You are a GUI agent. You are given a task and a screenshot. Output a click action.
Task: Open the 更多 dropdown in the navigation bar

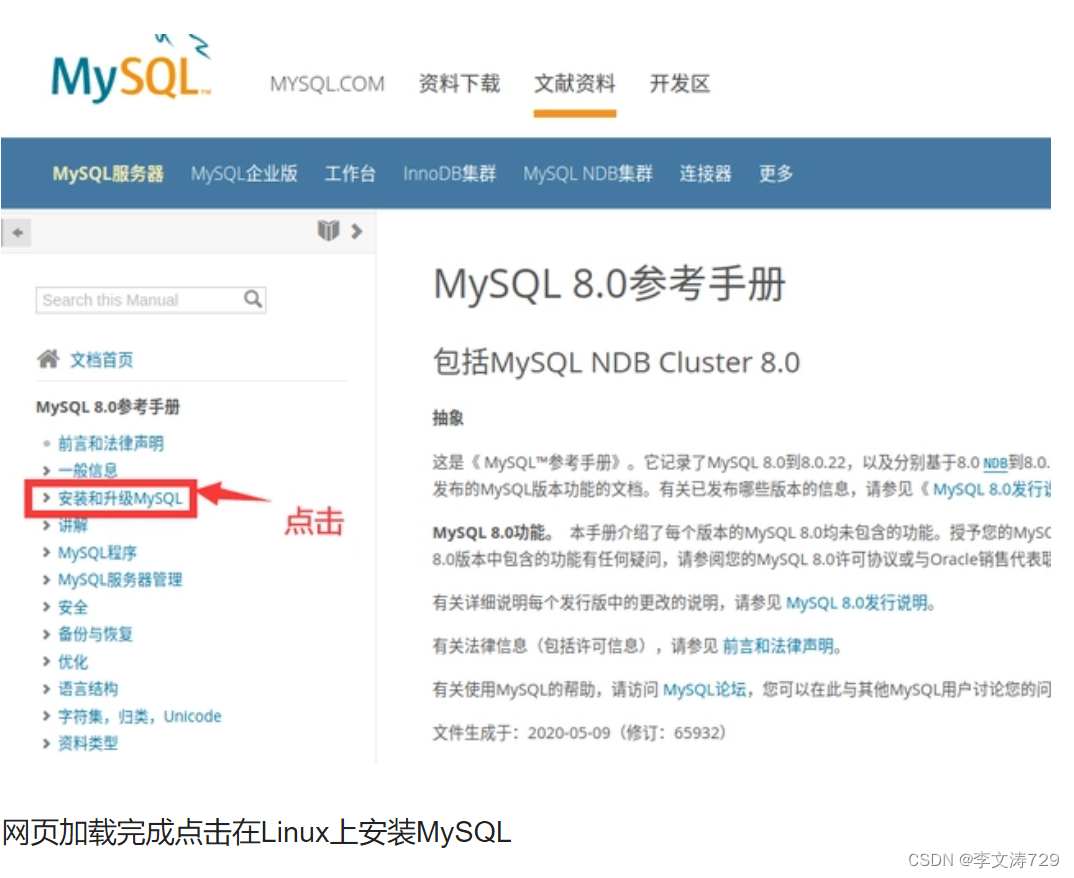point(775,172)
